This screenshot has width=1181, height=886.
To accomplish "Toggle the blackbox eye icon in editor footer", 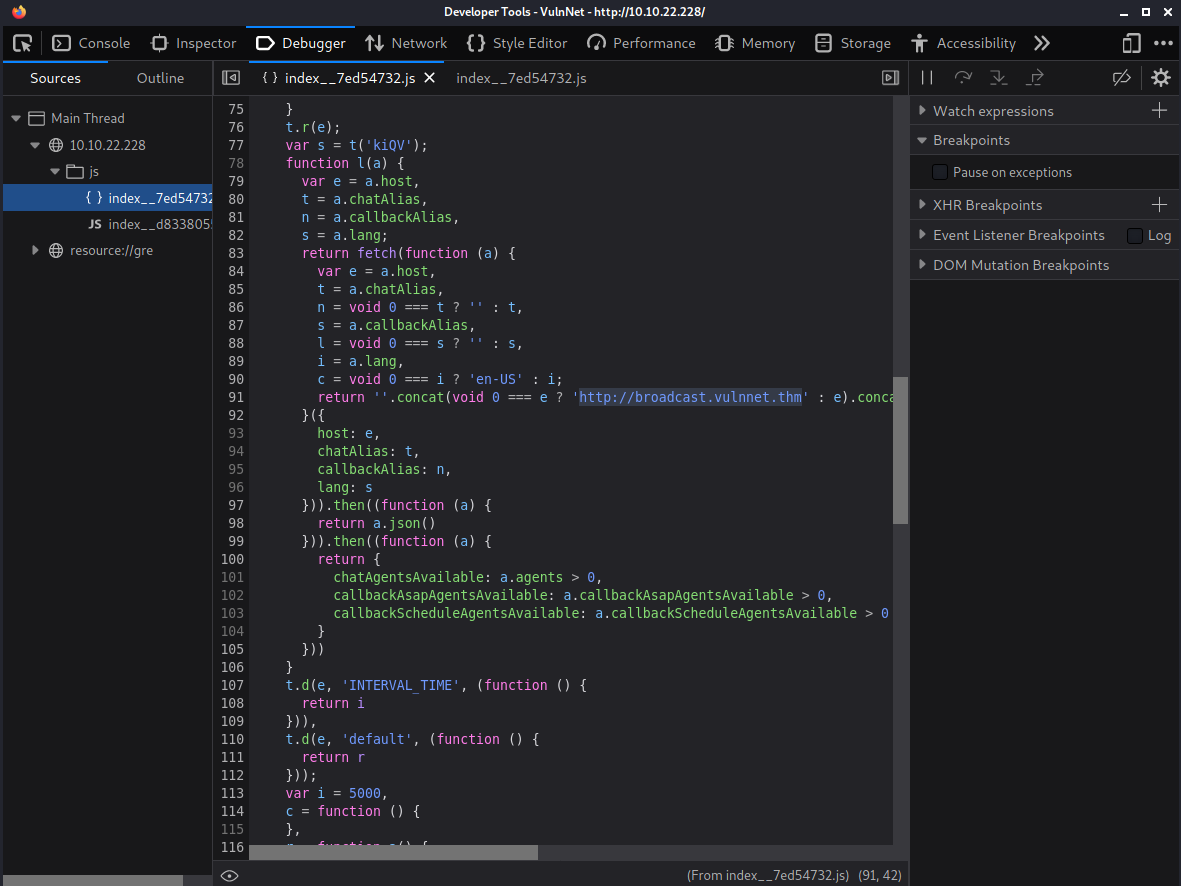I will (x=230, y=875).
